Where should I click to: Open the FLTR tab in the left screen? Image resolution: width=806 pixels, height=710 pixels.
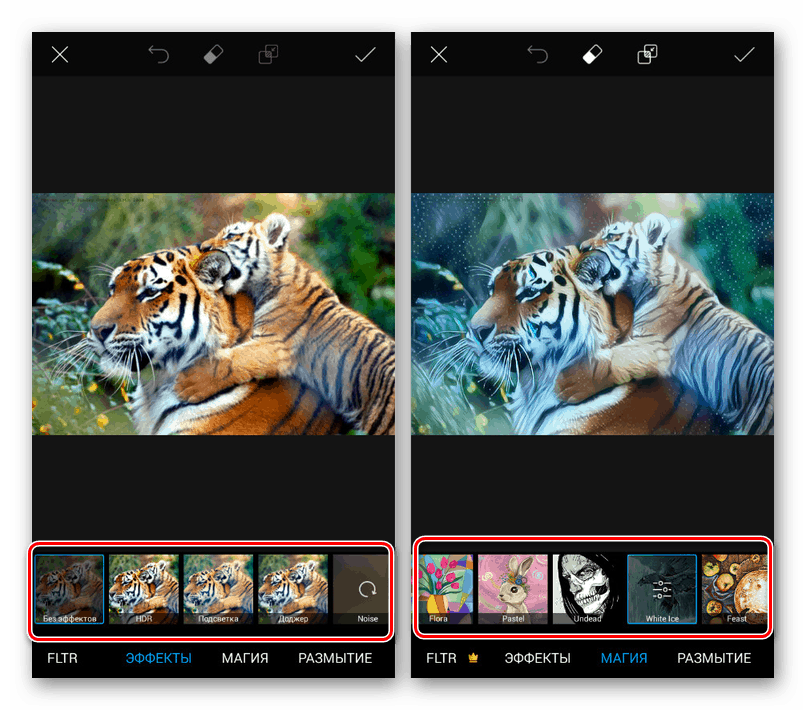coord(62,658)
